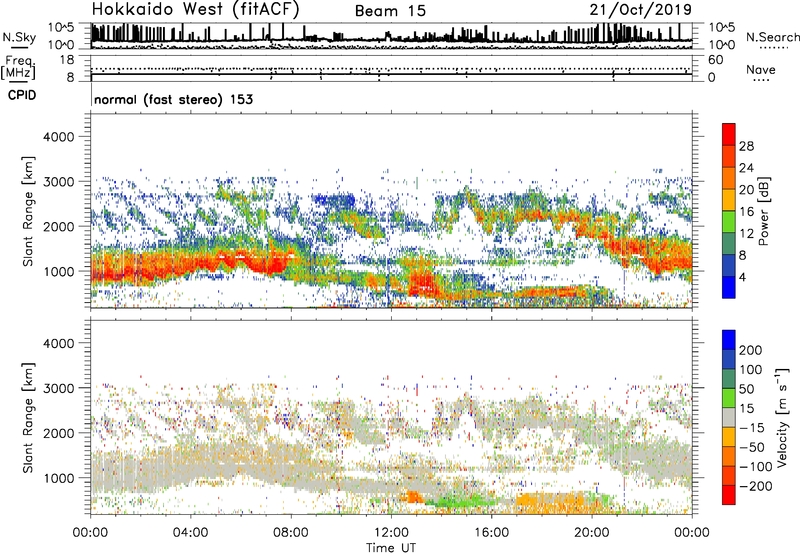Click the green velocity patch near 15:00 at low range
Image resolution: width=800 pixels, height=554 pixels.
pos(462,500)
